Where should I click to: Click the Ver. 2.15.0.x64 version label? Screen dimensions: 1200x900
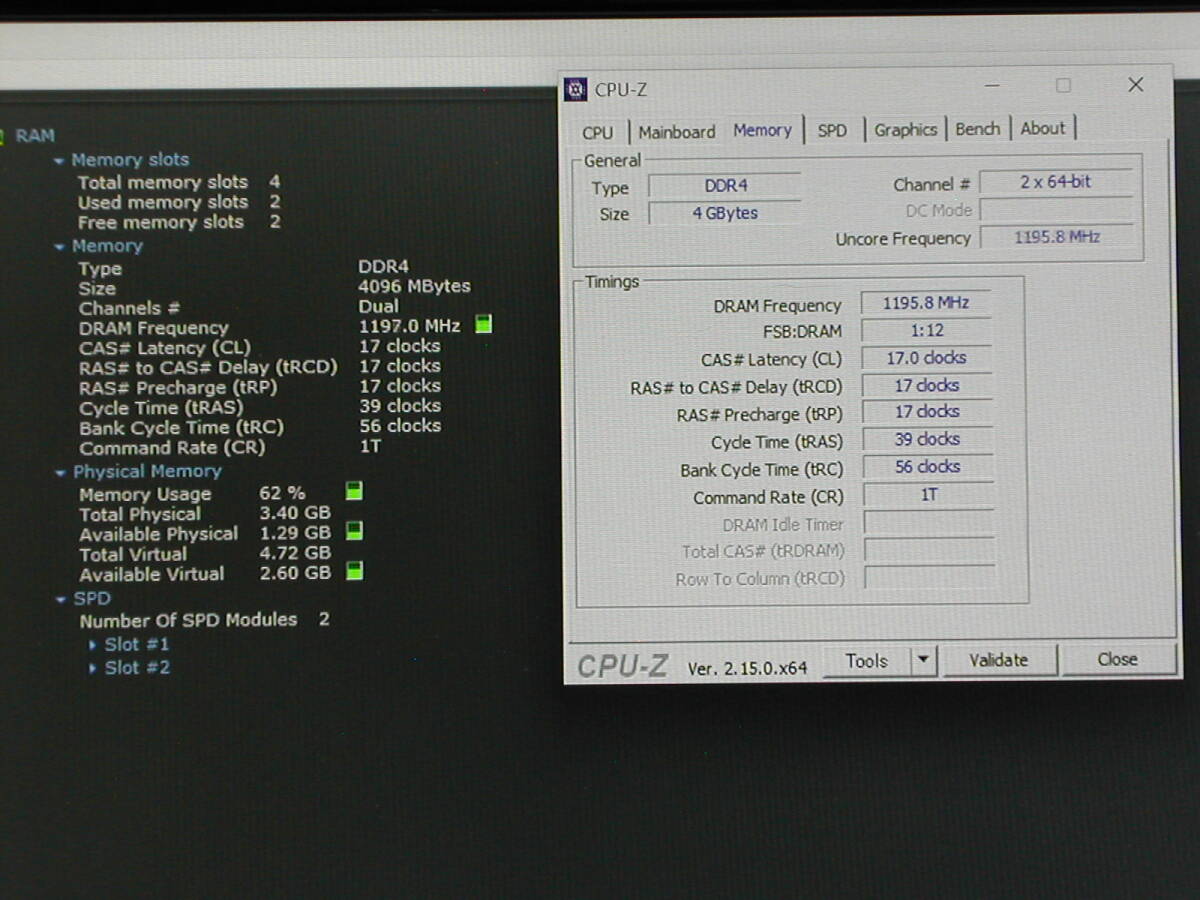click(747, 669)
